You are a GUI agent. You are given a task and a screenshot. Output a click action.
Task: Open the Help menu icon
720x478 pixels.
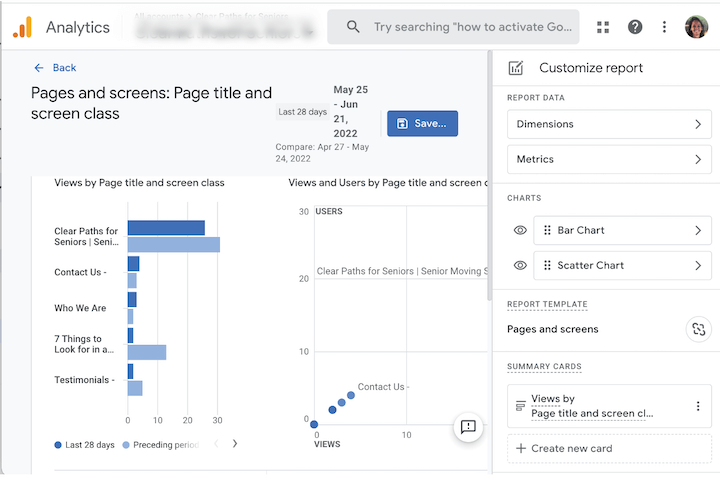click(635, 27)
